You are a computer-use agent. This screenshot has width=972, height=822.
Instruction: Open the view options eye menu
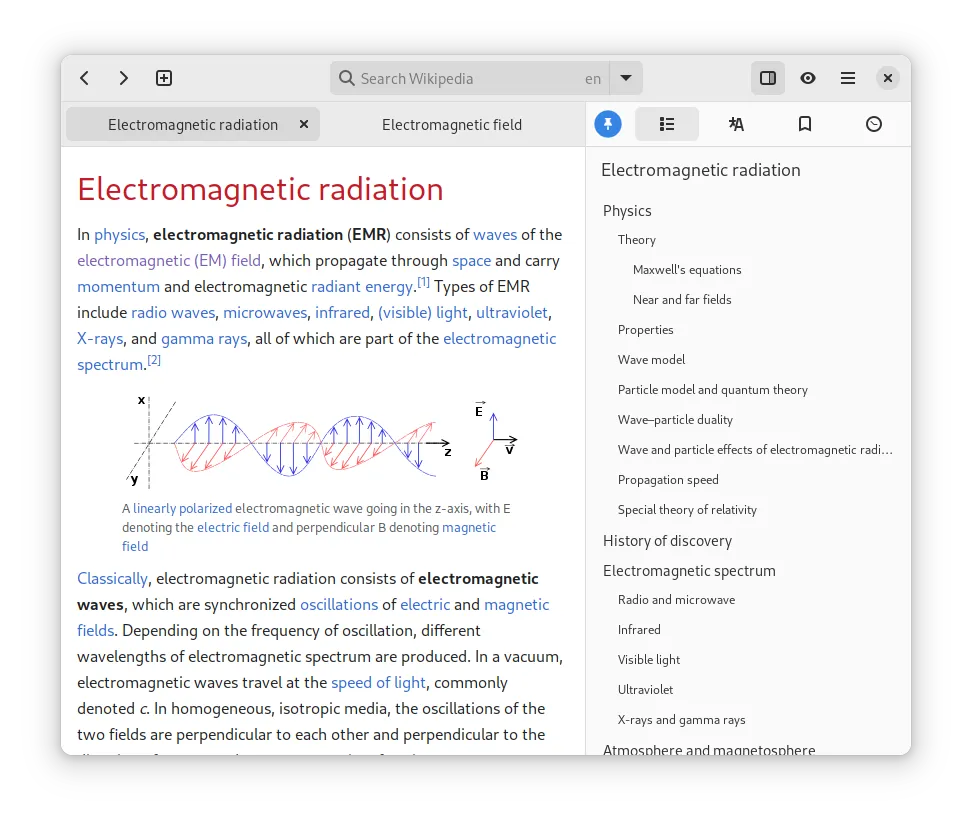click(808, 78)
